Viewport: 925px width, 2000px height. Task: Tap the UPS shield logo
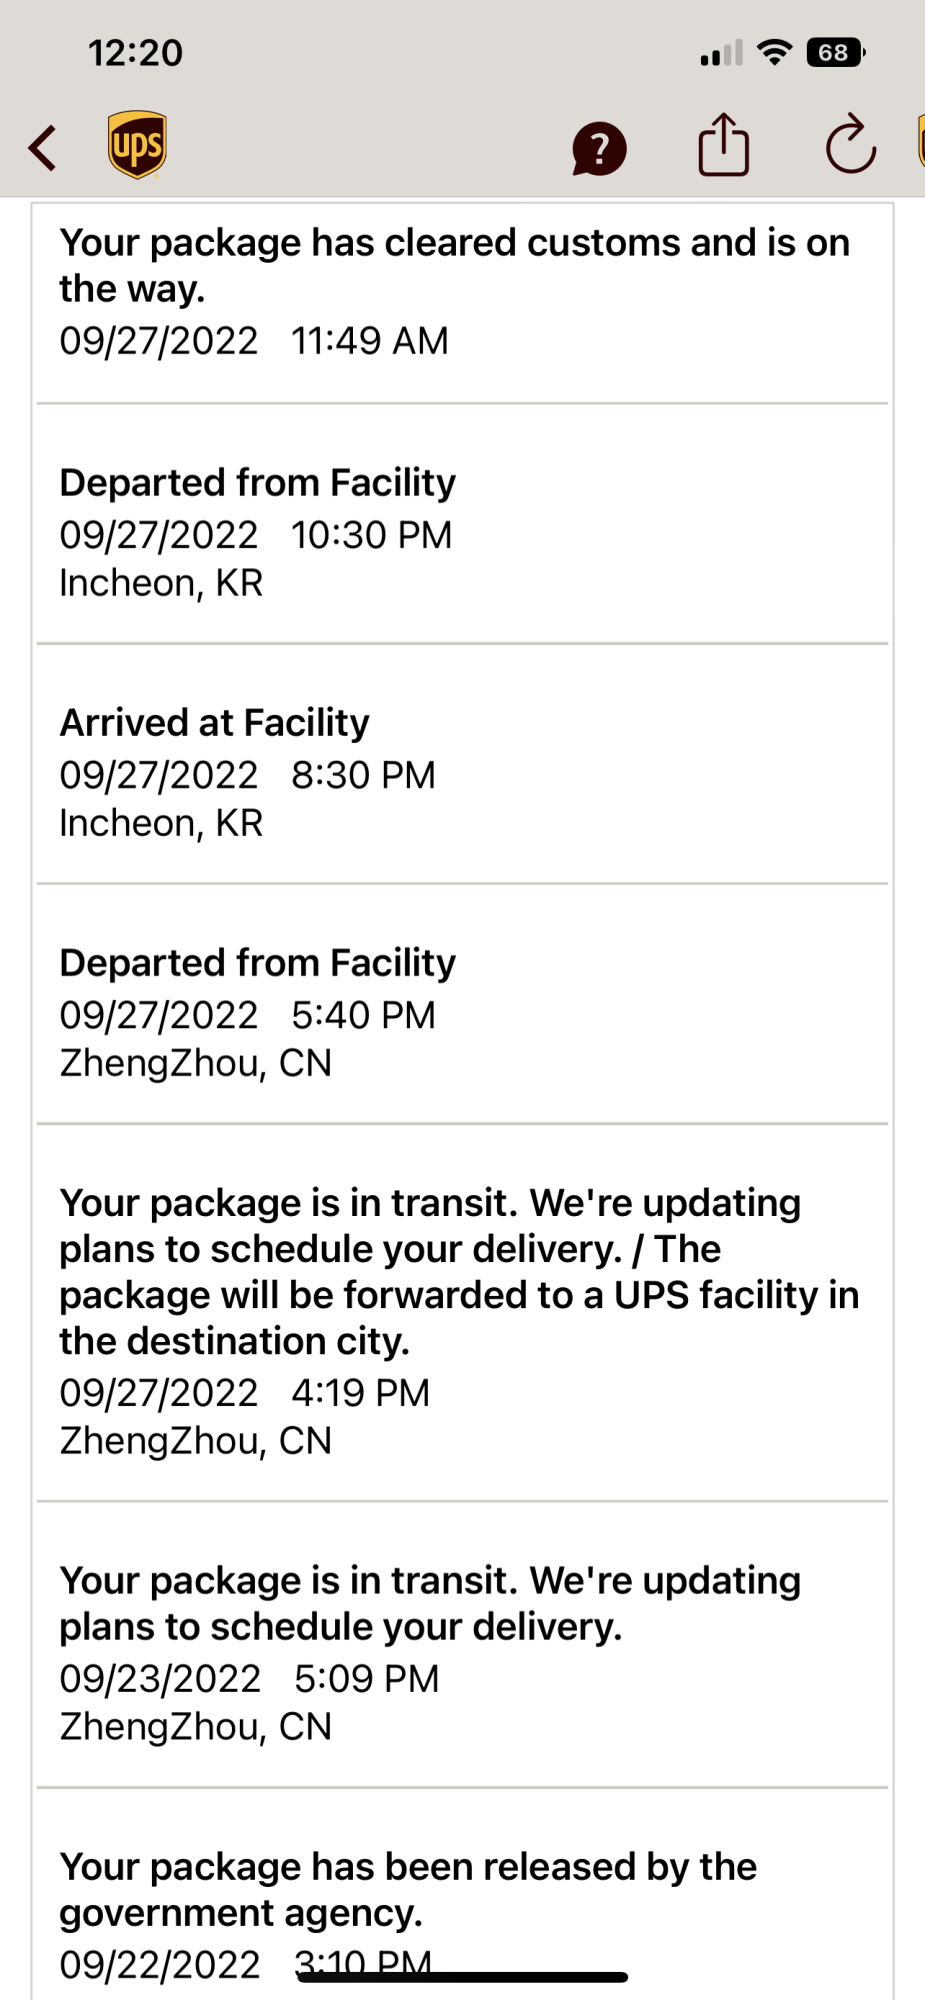(137, 145)
